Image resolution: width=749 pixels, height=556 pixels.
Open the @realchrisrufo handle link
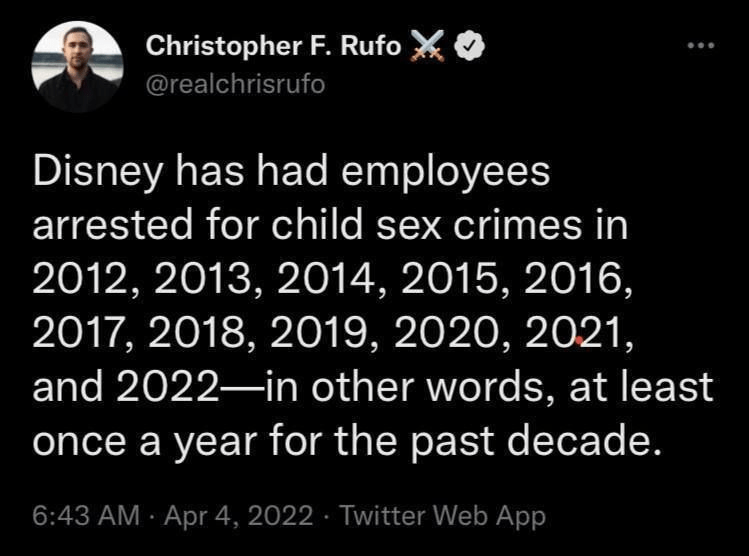pos(235,84)
